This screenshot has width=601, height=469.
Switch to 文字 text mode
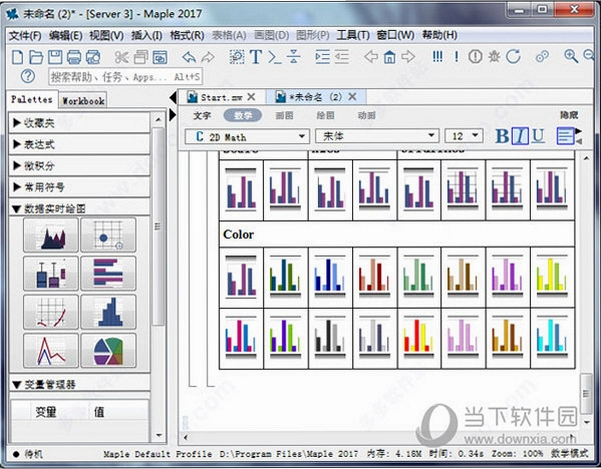202,115
